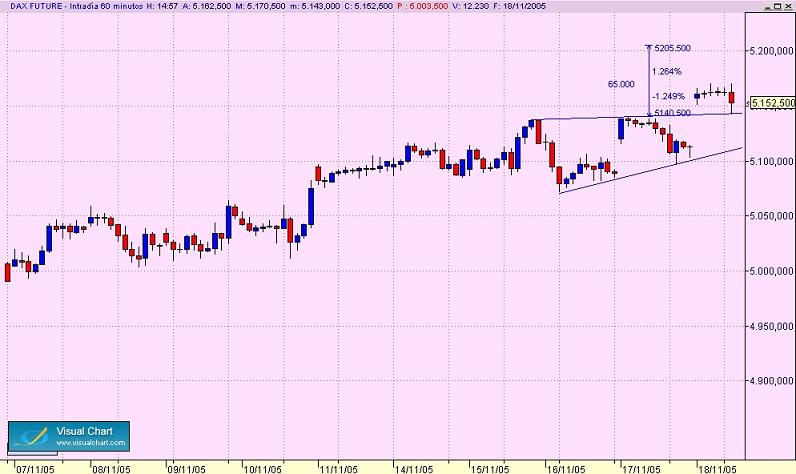Image resolution: width=796 pixels, height=474 pixels.
Task: Click the 15/11/05 date label
Action: [489, 469]
